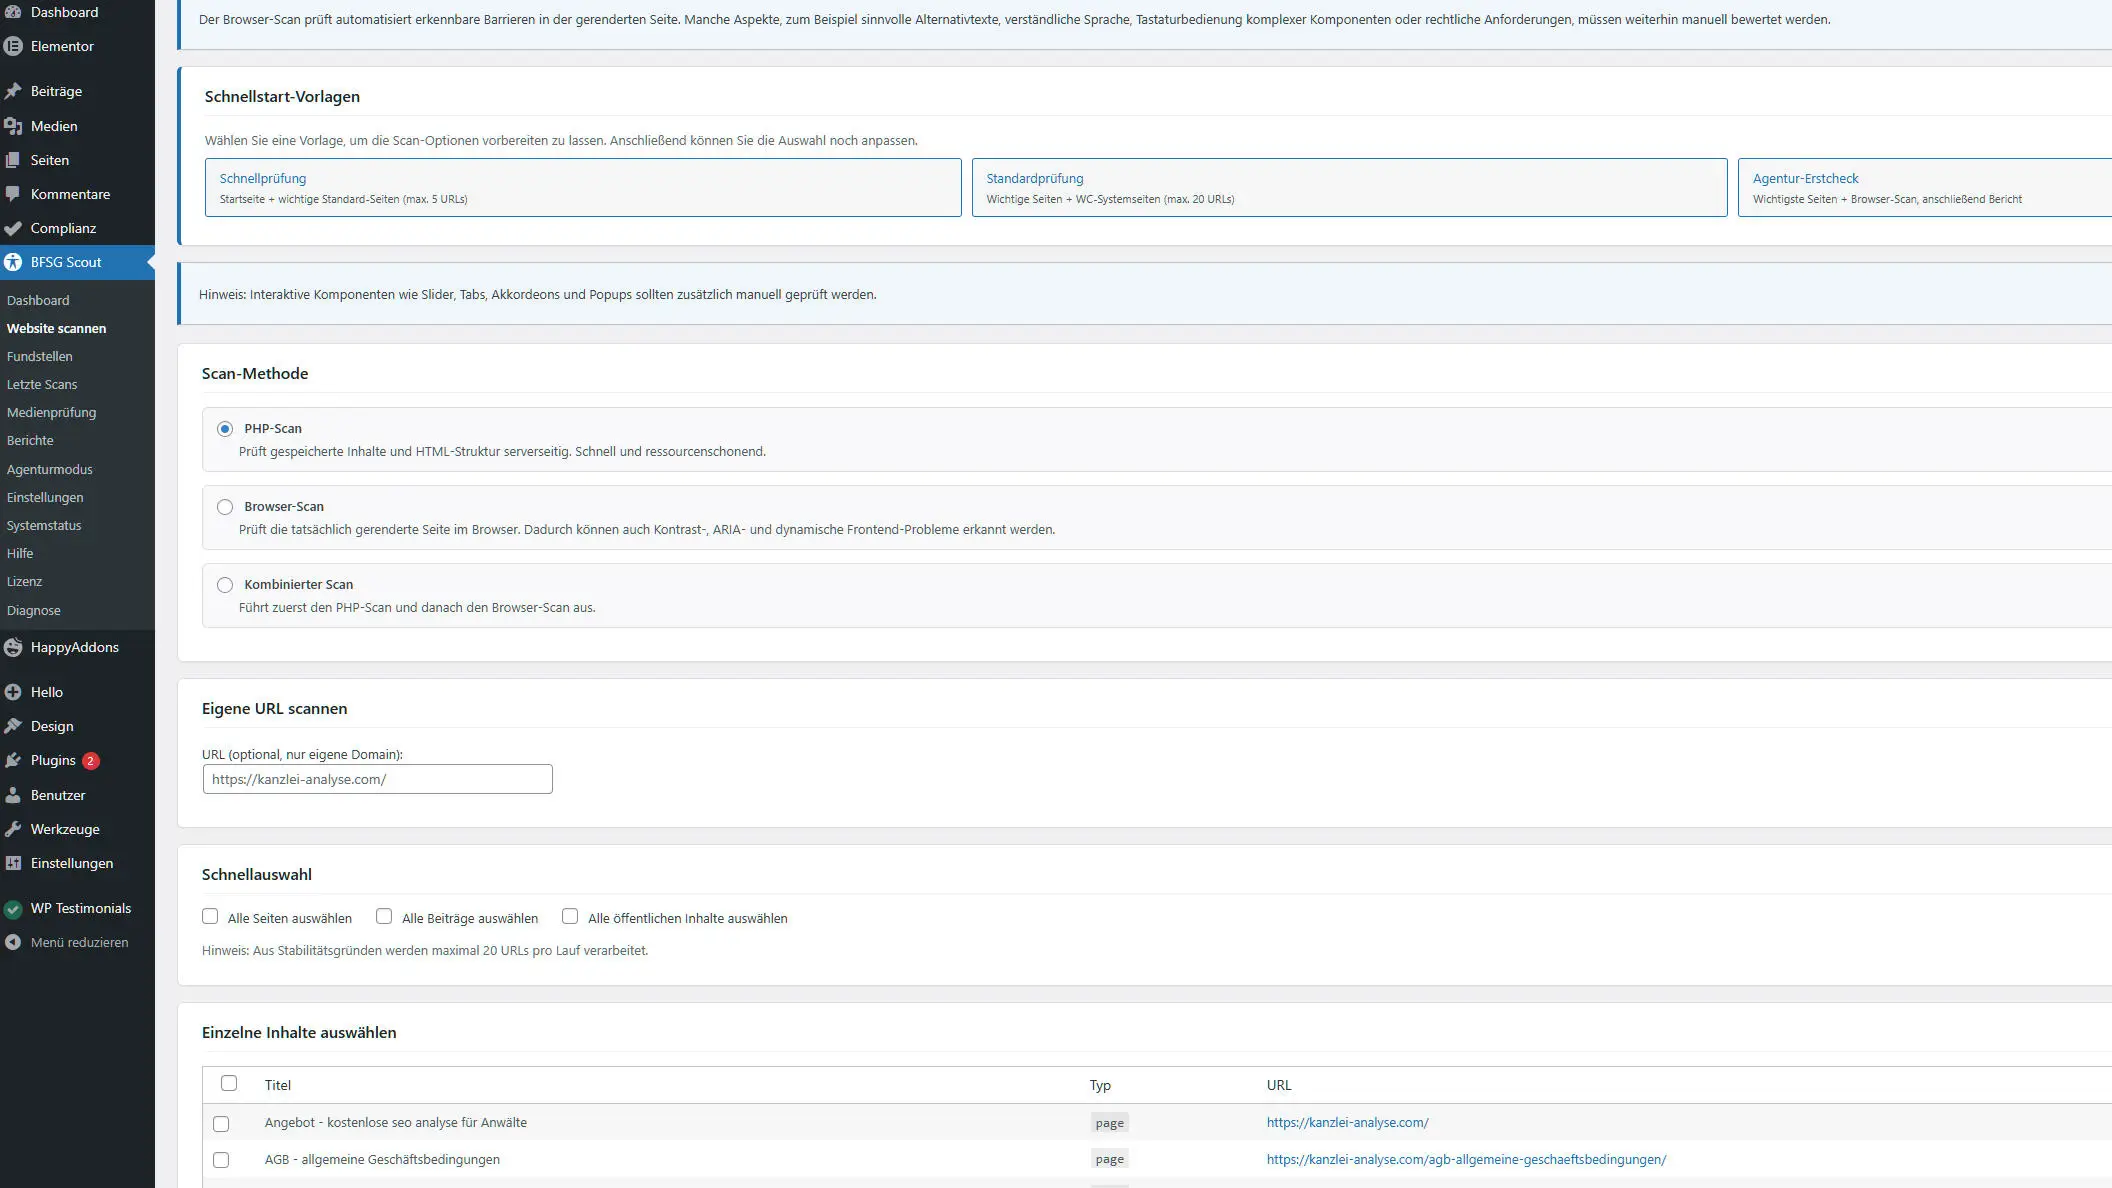The height and width of the screenshot is (1188, 2112).
Task: Click the WP Testimonials green icon
Action: coord(13,908)
